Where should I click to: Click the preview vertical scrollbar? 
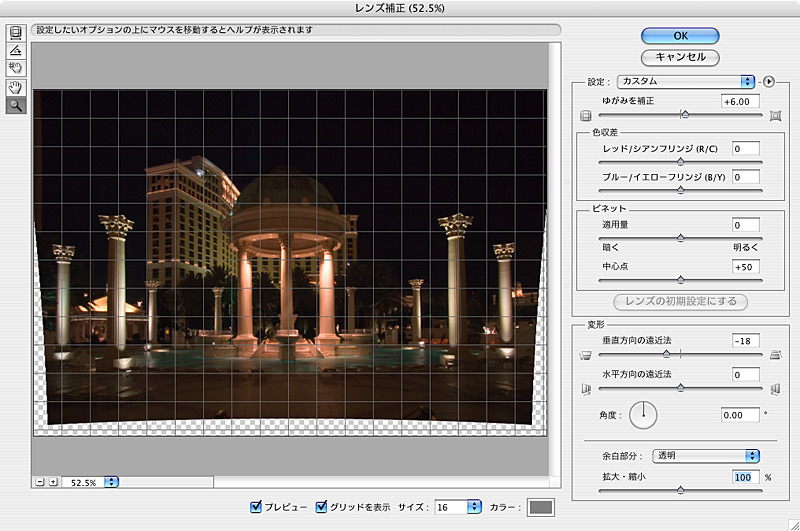[554, 259]
